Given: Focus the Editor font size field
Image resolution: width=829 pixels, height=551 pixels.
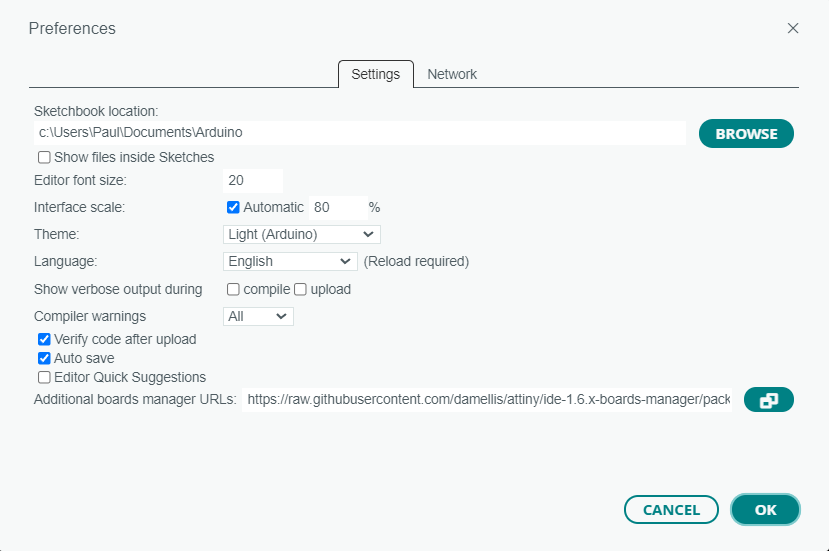Looking at the screenshot, I should click(253, 180).
